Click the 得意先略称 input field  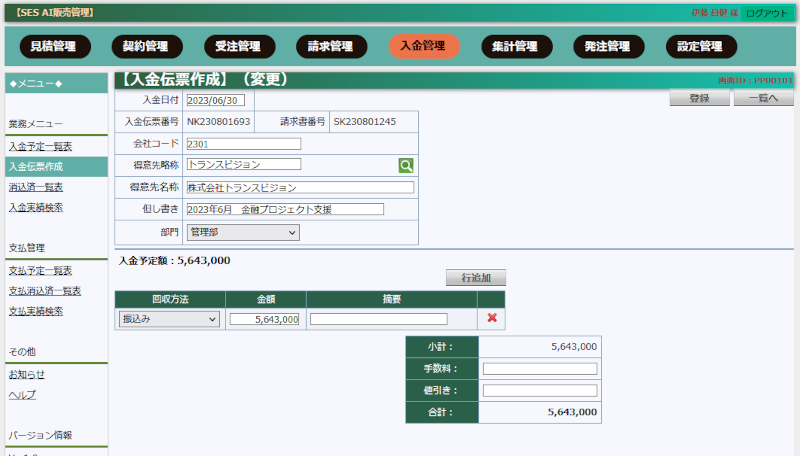(x=244, y=164)
